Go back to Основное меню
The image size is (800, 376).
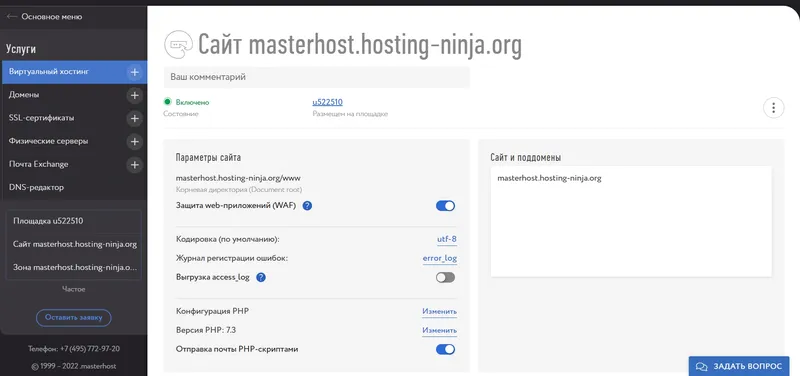coord(52,17)
